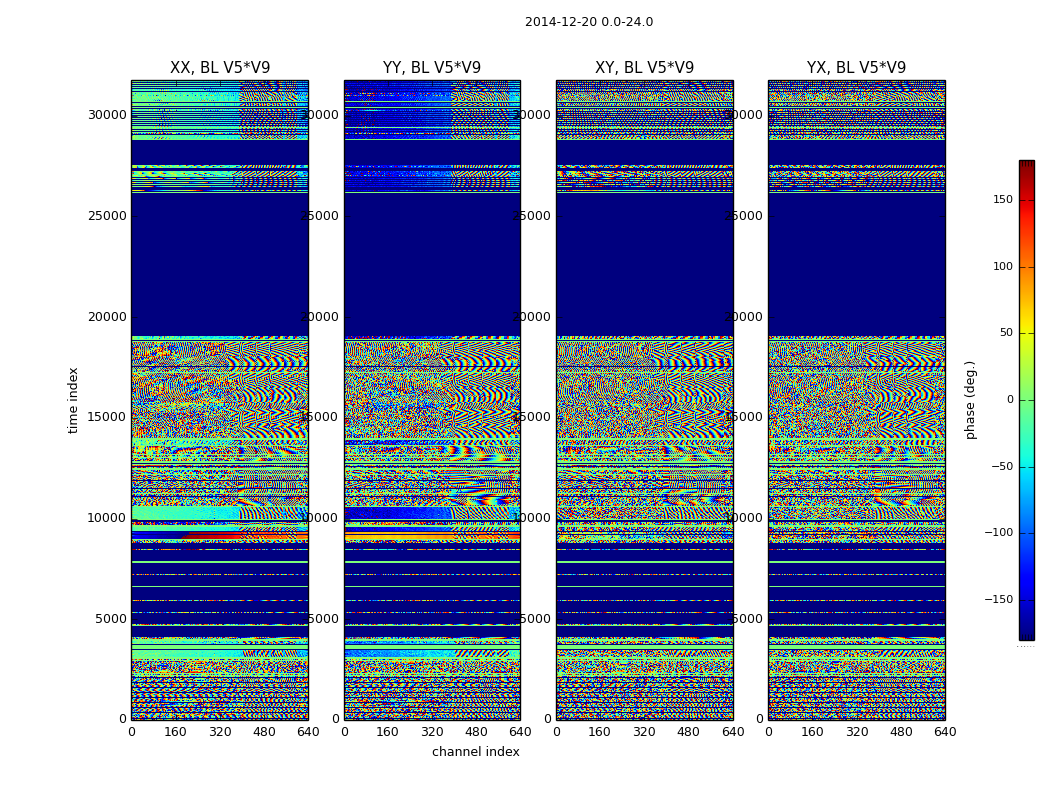
Task: Click the 100 tick label on colorbar
Action: (x=1003, y=266)
